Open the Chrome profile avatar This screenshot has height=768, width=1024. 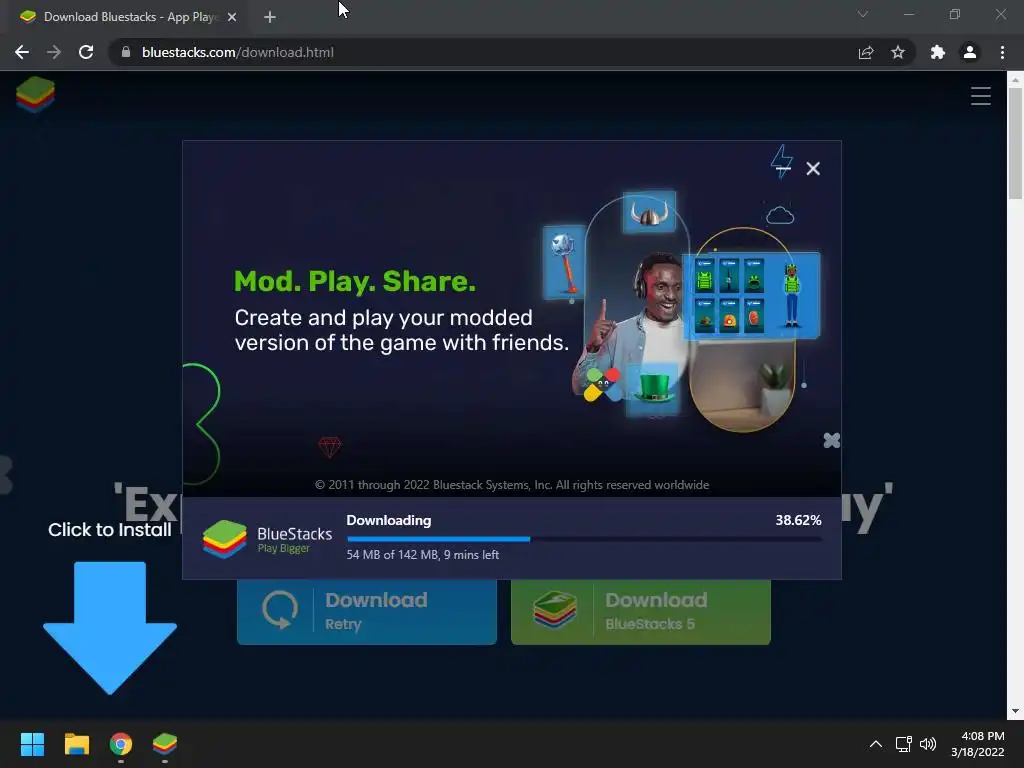click(970, 52)
